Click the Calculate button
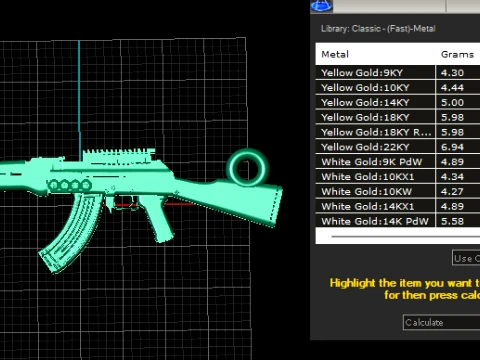The height and width of the screenshot is (360, 480). pyautogui.click(x=441, y=322)
